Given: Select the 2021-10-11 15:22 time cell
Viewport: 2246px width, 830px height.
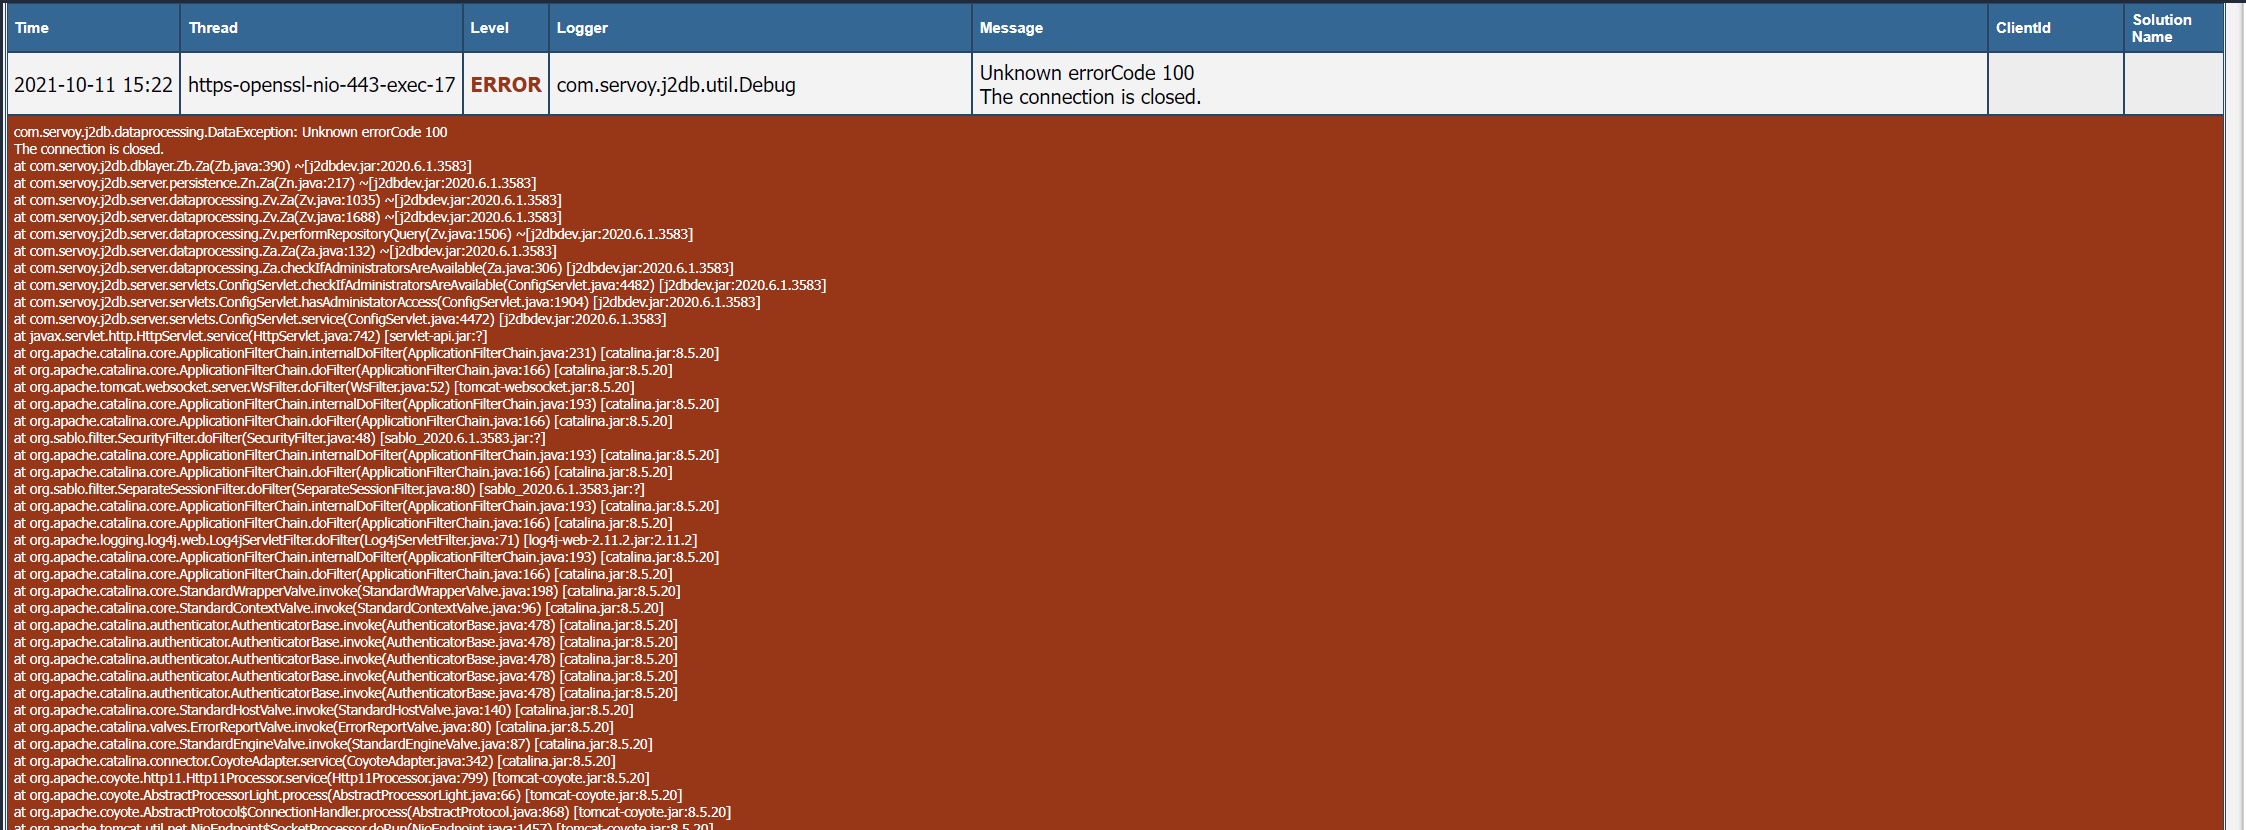Looking at the screenshot, I should pyautogui.click(x=93, y=85).
